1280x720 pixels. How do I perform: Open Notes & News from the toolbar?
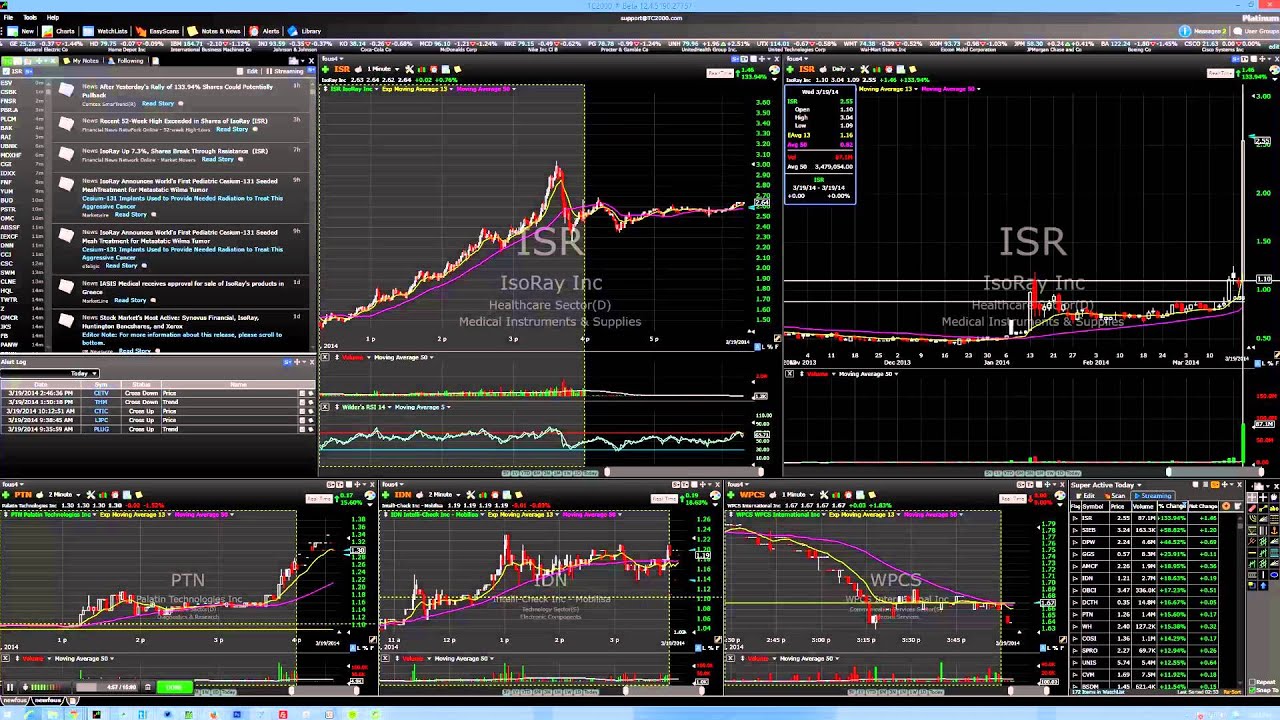(x=215, y=31)
